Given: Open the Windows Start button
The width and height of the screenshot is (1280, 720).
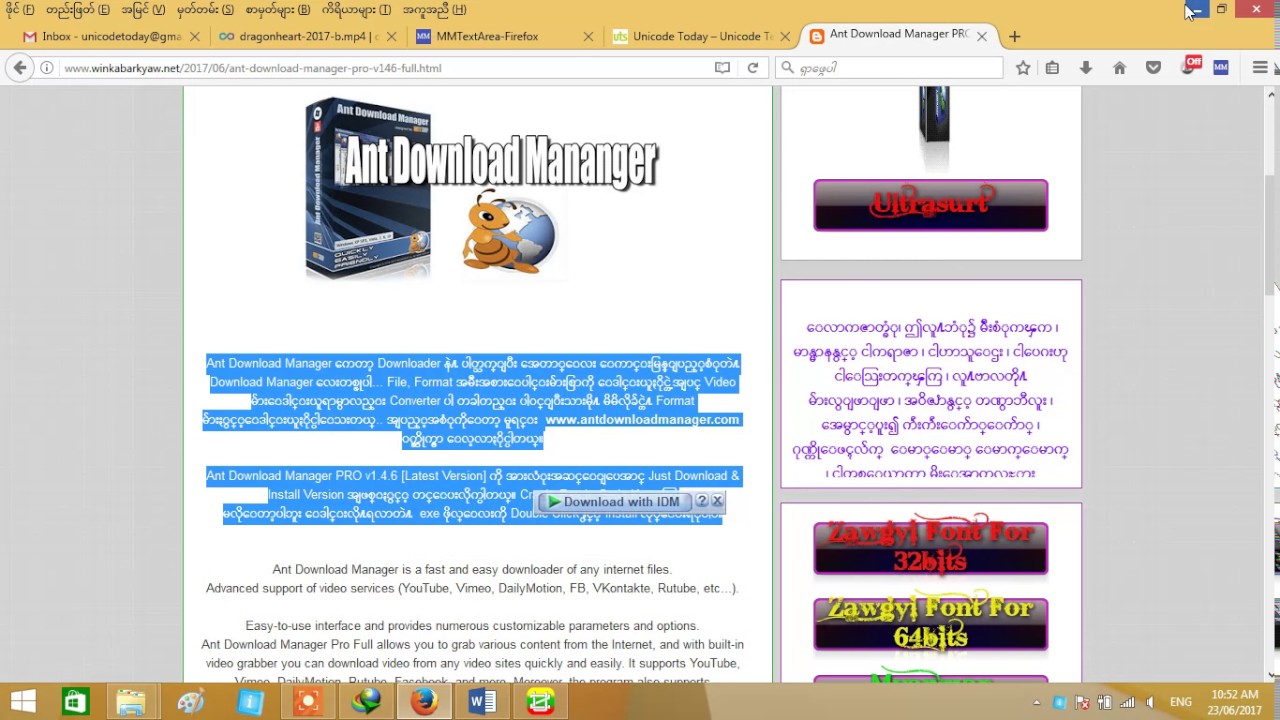Looking at the screenshot, I should 22,702.
